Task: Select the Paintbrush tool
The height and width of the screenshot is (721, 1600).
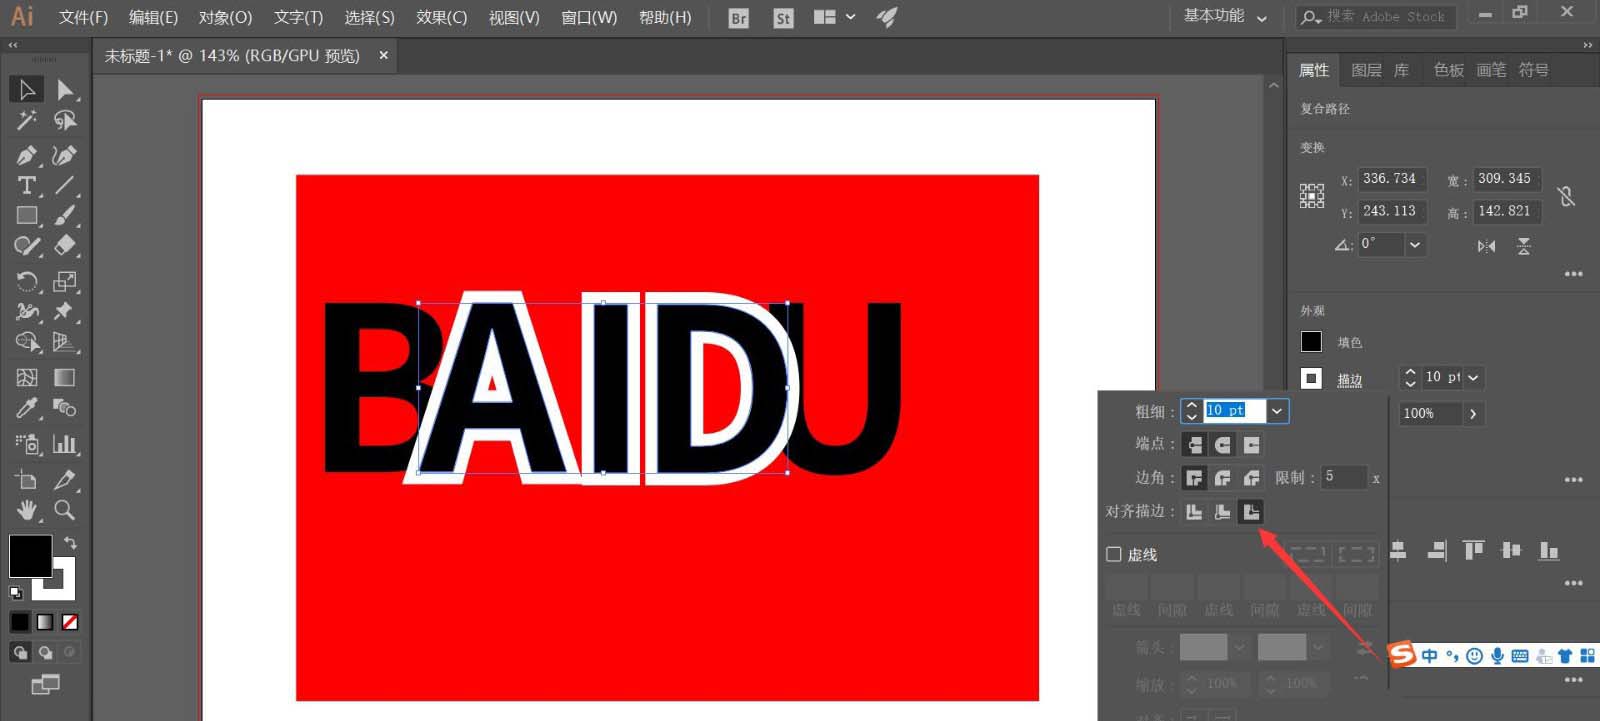Action: pos(65,215)
